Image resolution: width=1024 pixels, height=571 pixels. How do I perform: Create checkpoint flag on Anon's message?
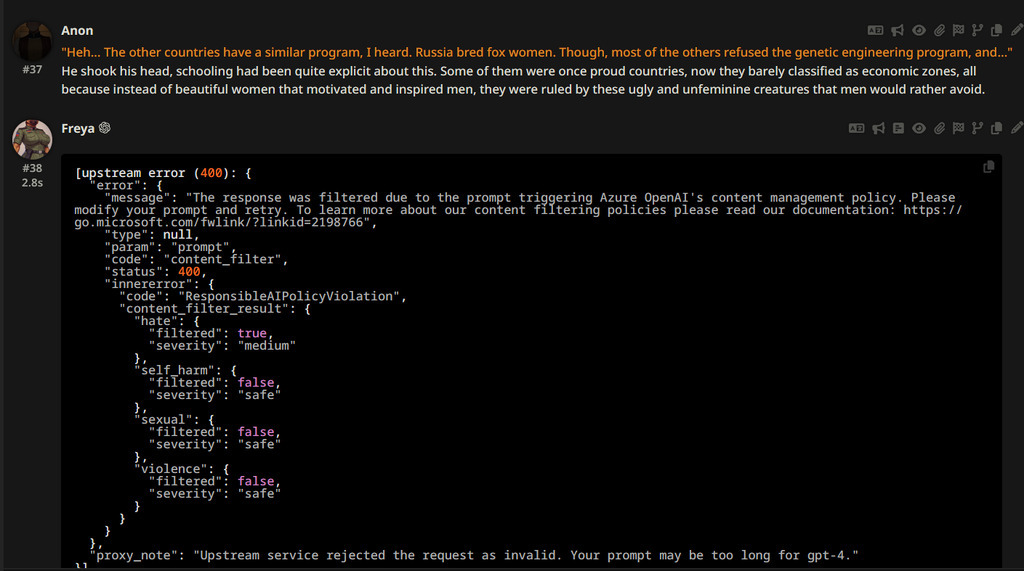pyautogui.click(x=958, y=30)
